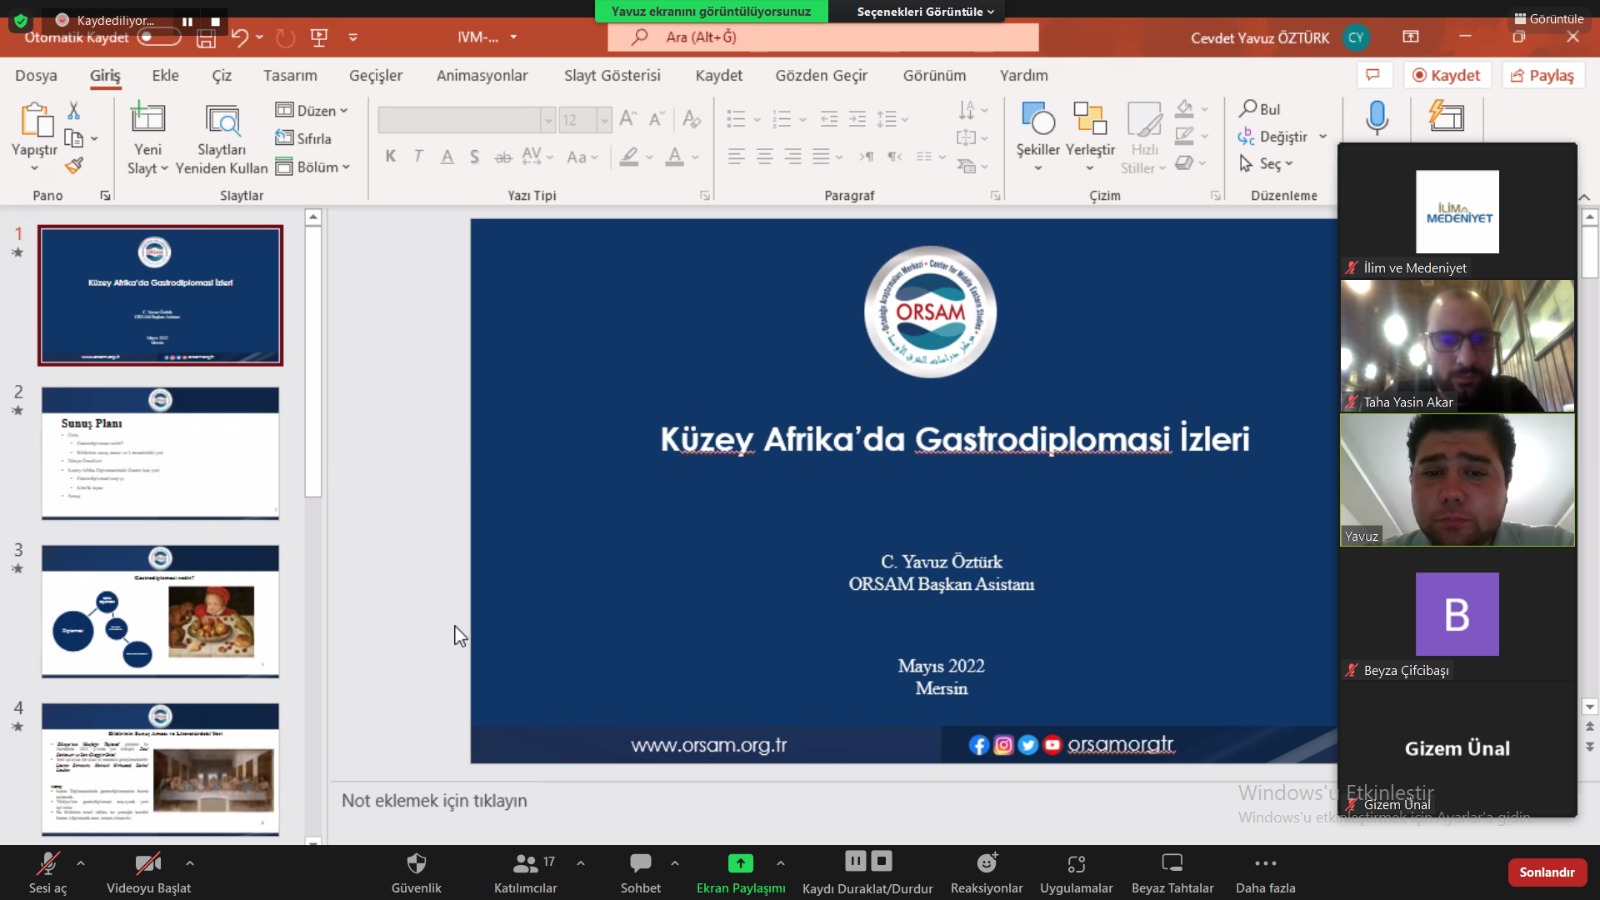Open the shape fill color picker
The image size is (1600, 900).
[x=1204, y=109]
